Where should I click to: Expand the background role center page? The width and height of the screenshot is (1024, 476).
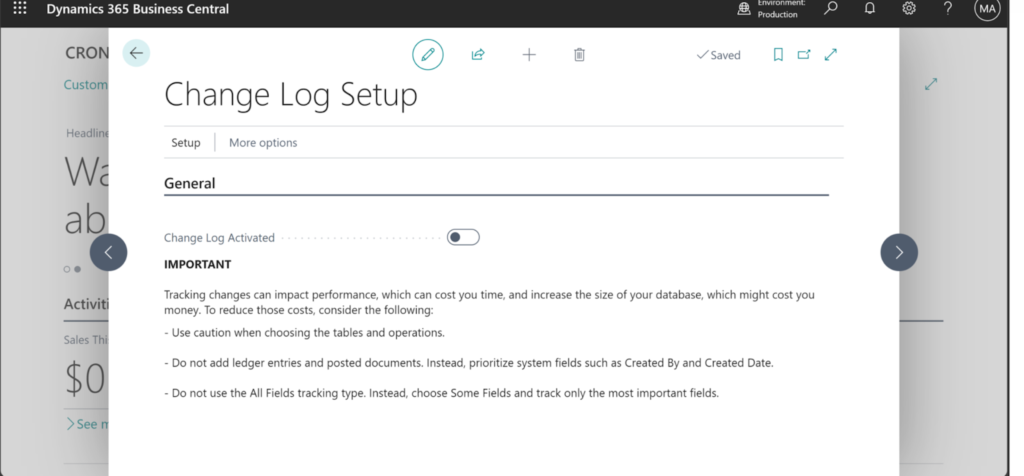[x=931, y=84]
